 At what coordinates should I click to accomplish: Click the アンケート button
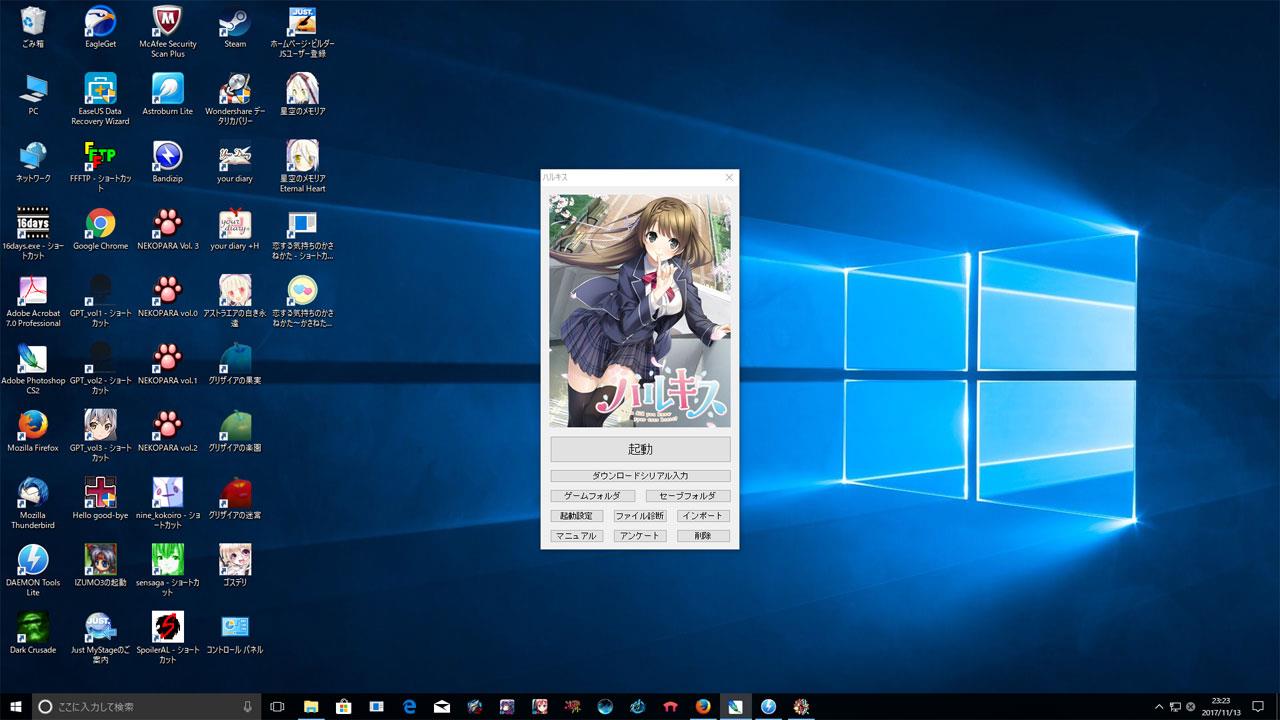coord(640,536)
